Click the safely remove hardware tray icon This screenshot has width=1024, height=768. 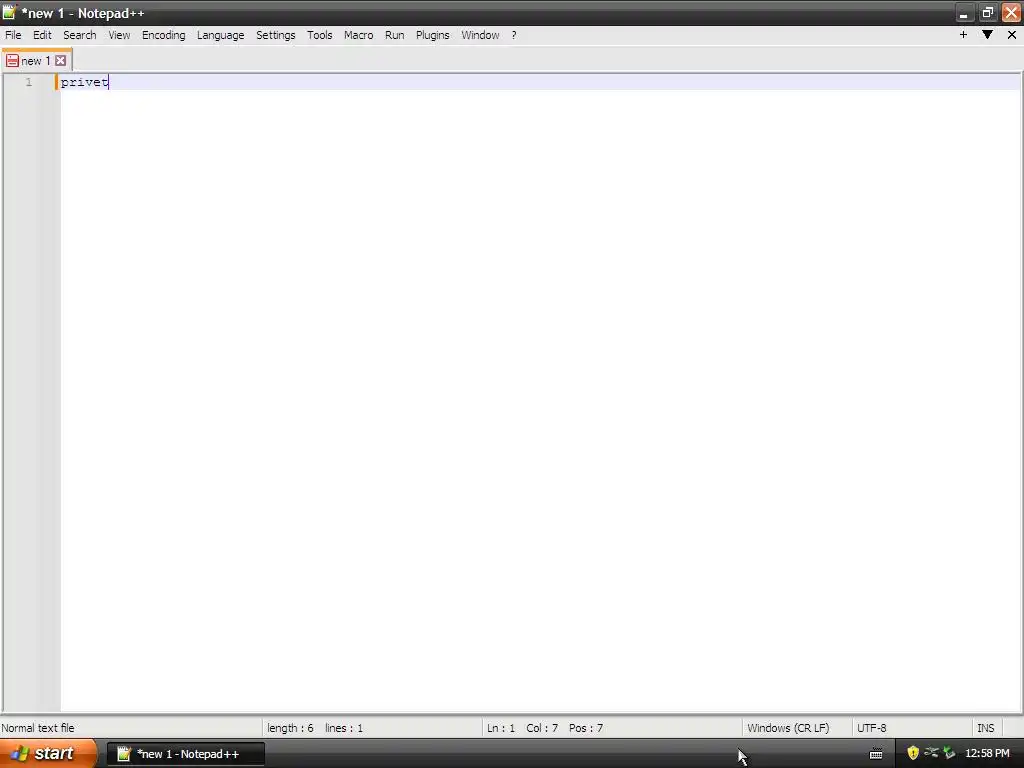pos(949,753)
